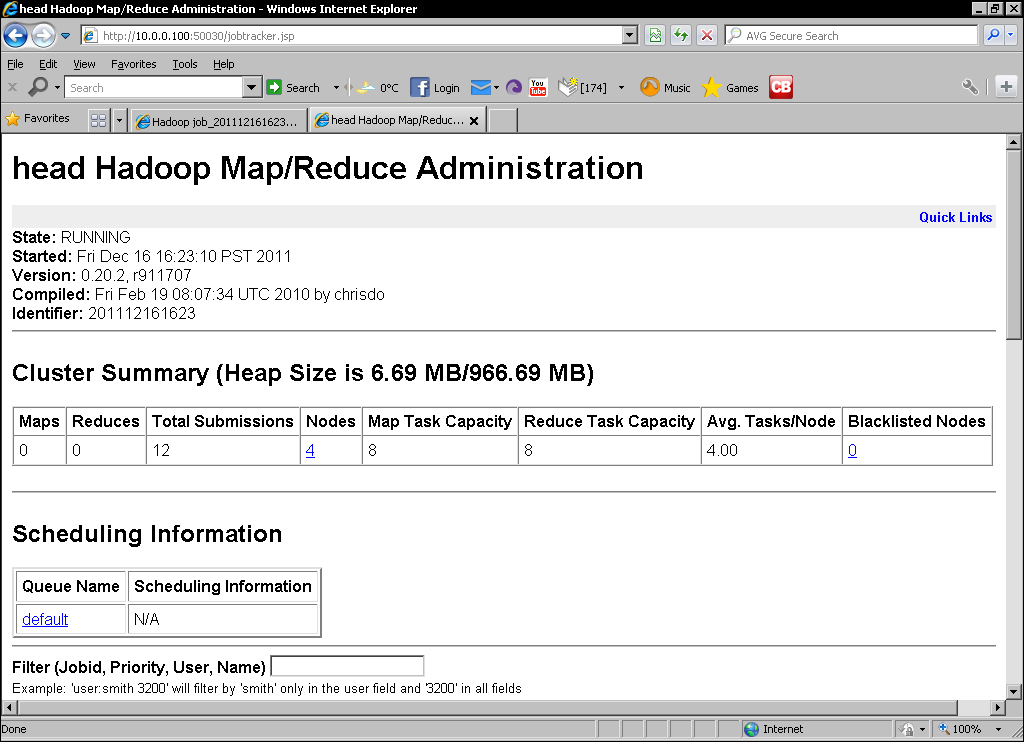The height and width of the screenshot is (742, 1024).
Task: Click the toolbar Search text box
Action: tap(154, 88)
